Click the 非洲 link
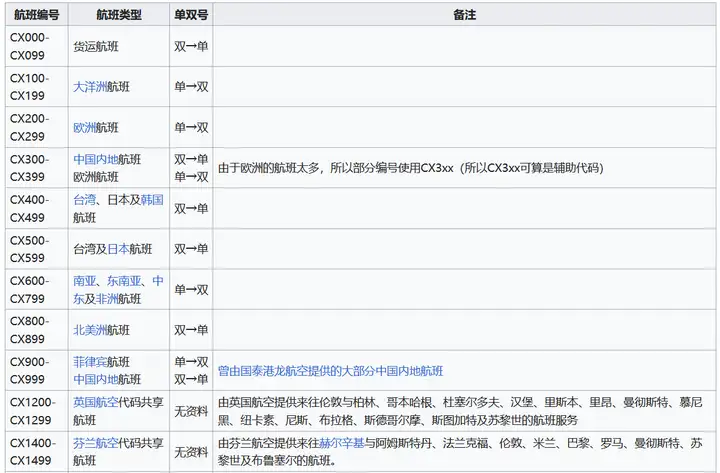This screenshot has width=720, height=473. coord(107,299)
